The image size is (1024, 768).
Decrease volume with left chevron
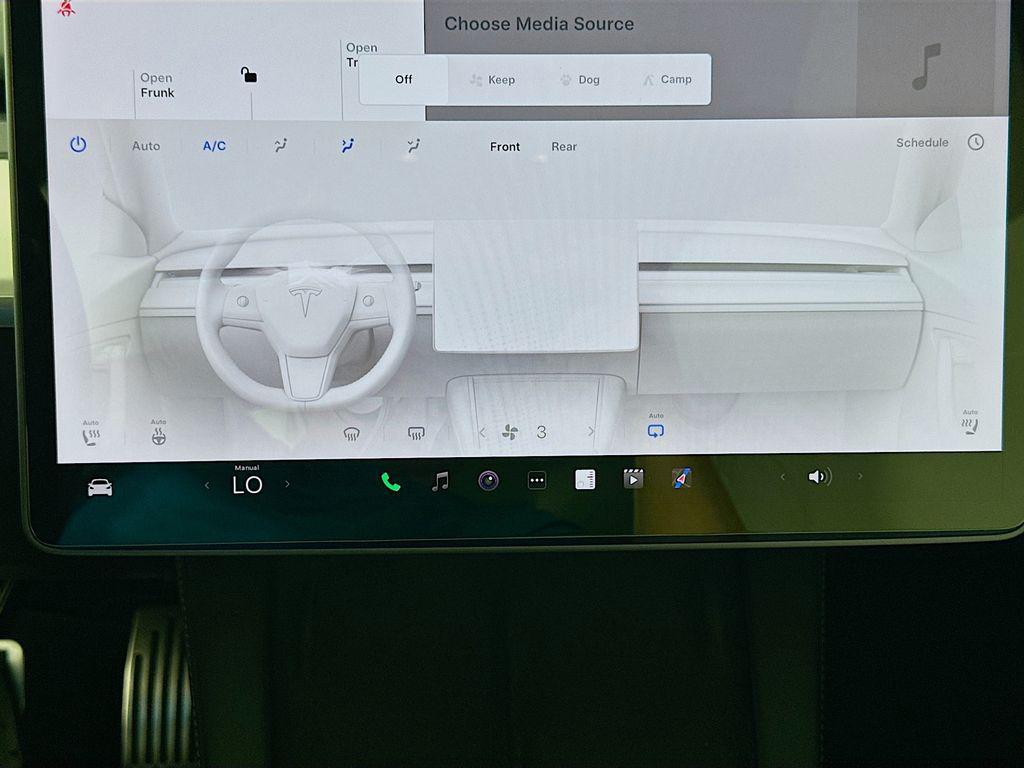coord(783,477)
